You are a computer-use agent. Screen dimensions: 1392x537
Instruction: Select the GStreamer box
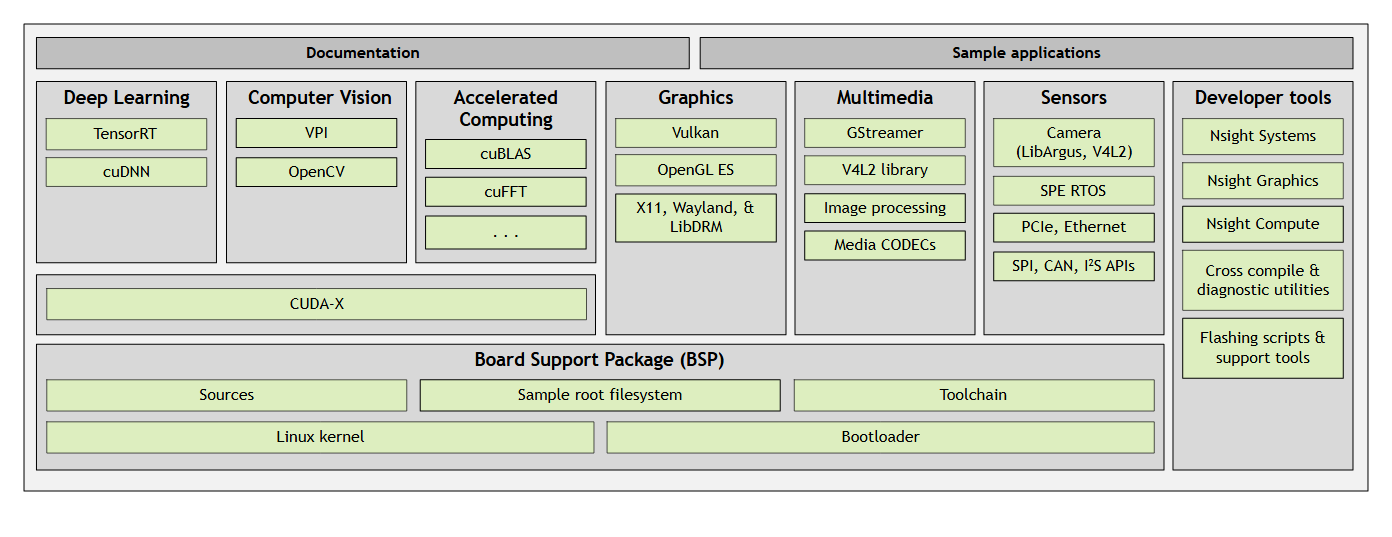click(x=885, y=133)
